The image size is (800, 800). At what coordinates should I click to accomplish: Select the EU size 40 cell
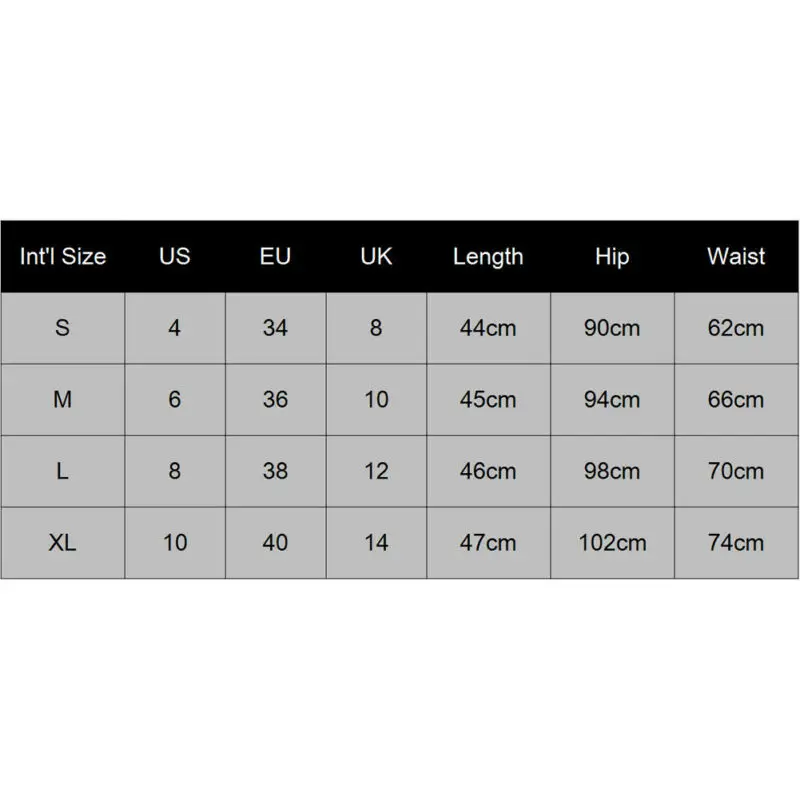(x=275, y=543)
